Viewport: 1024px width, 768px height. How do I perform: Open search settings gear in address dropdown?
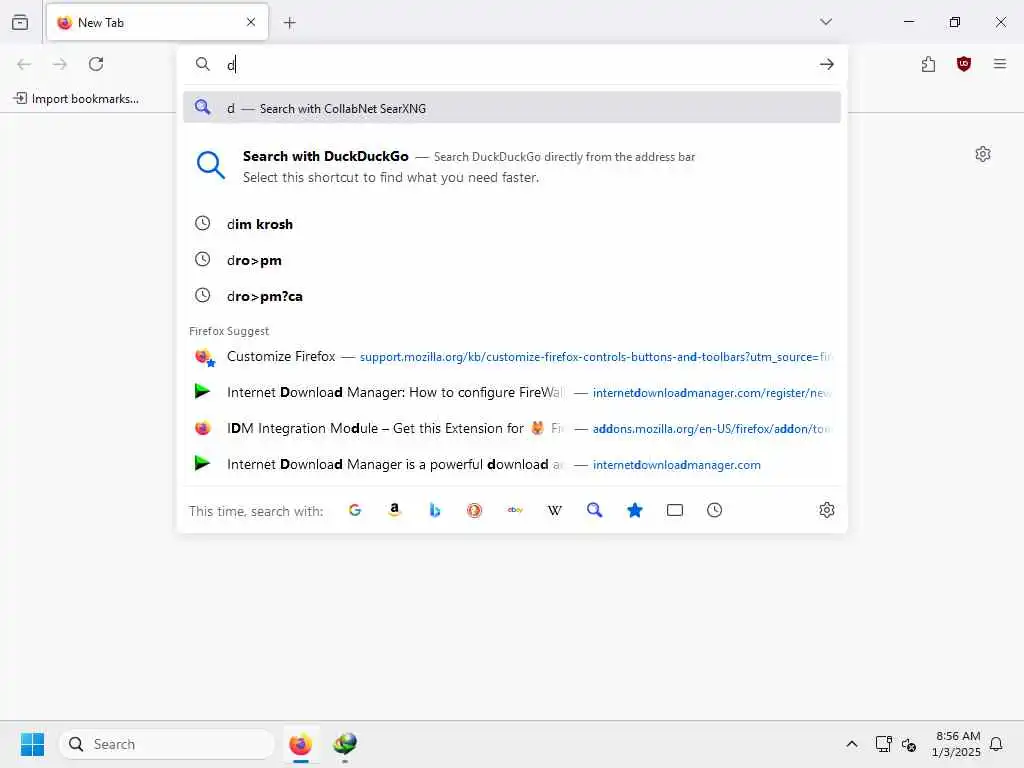(827, 510)
